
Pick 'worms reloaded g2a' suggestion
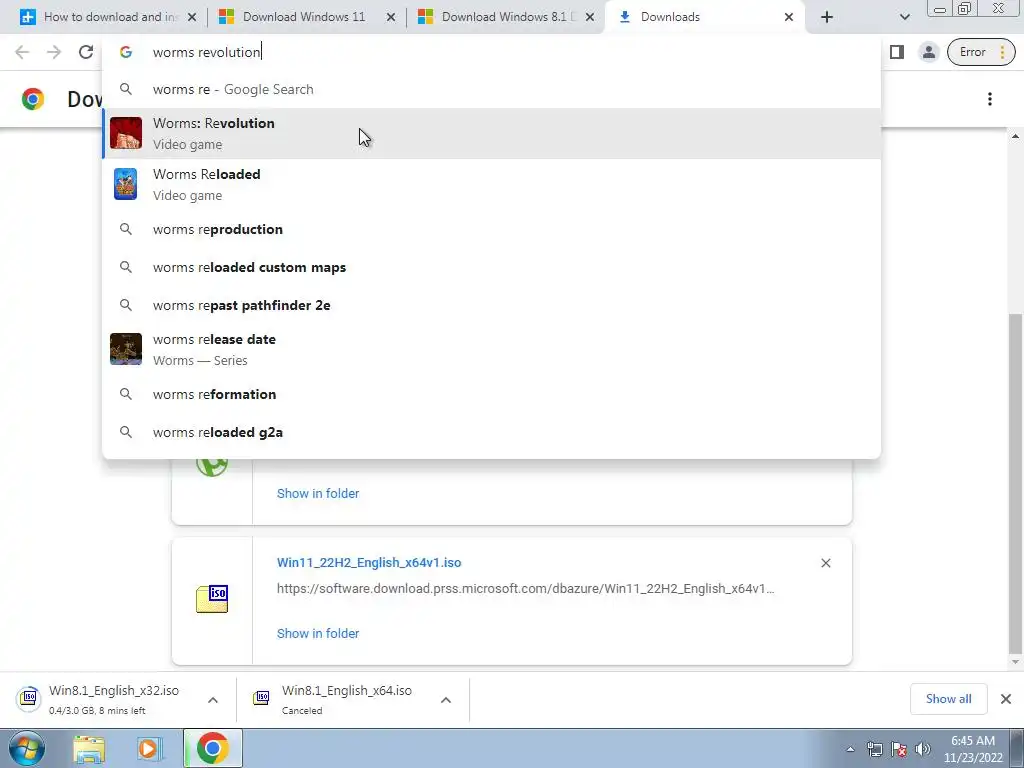tap(491, 432)
